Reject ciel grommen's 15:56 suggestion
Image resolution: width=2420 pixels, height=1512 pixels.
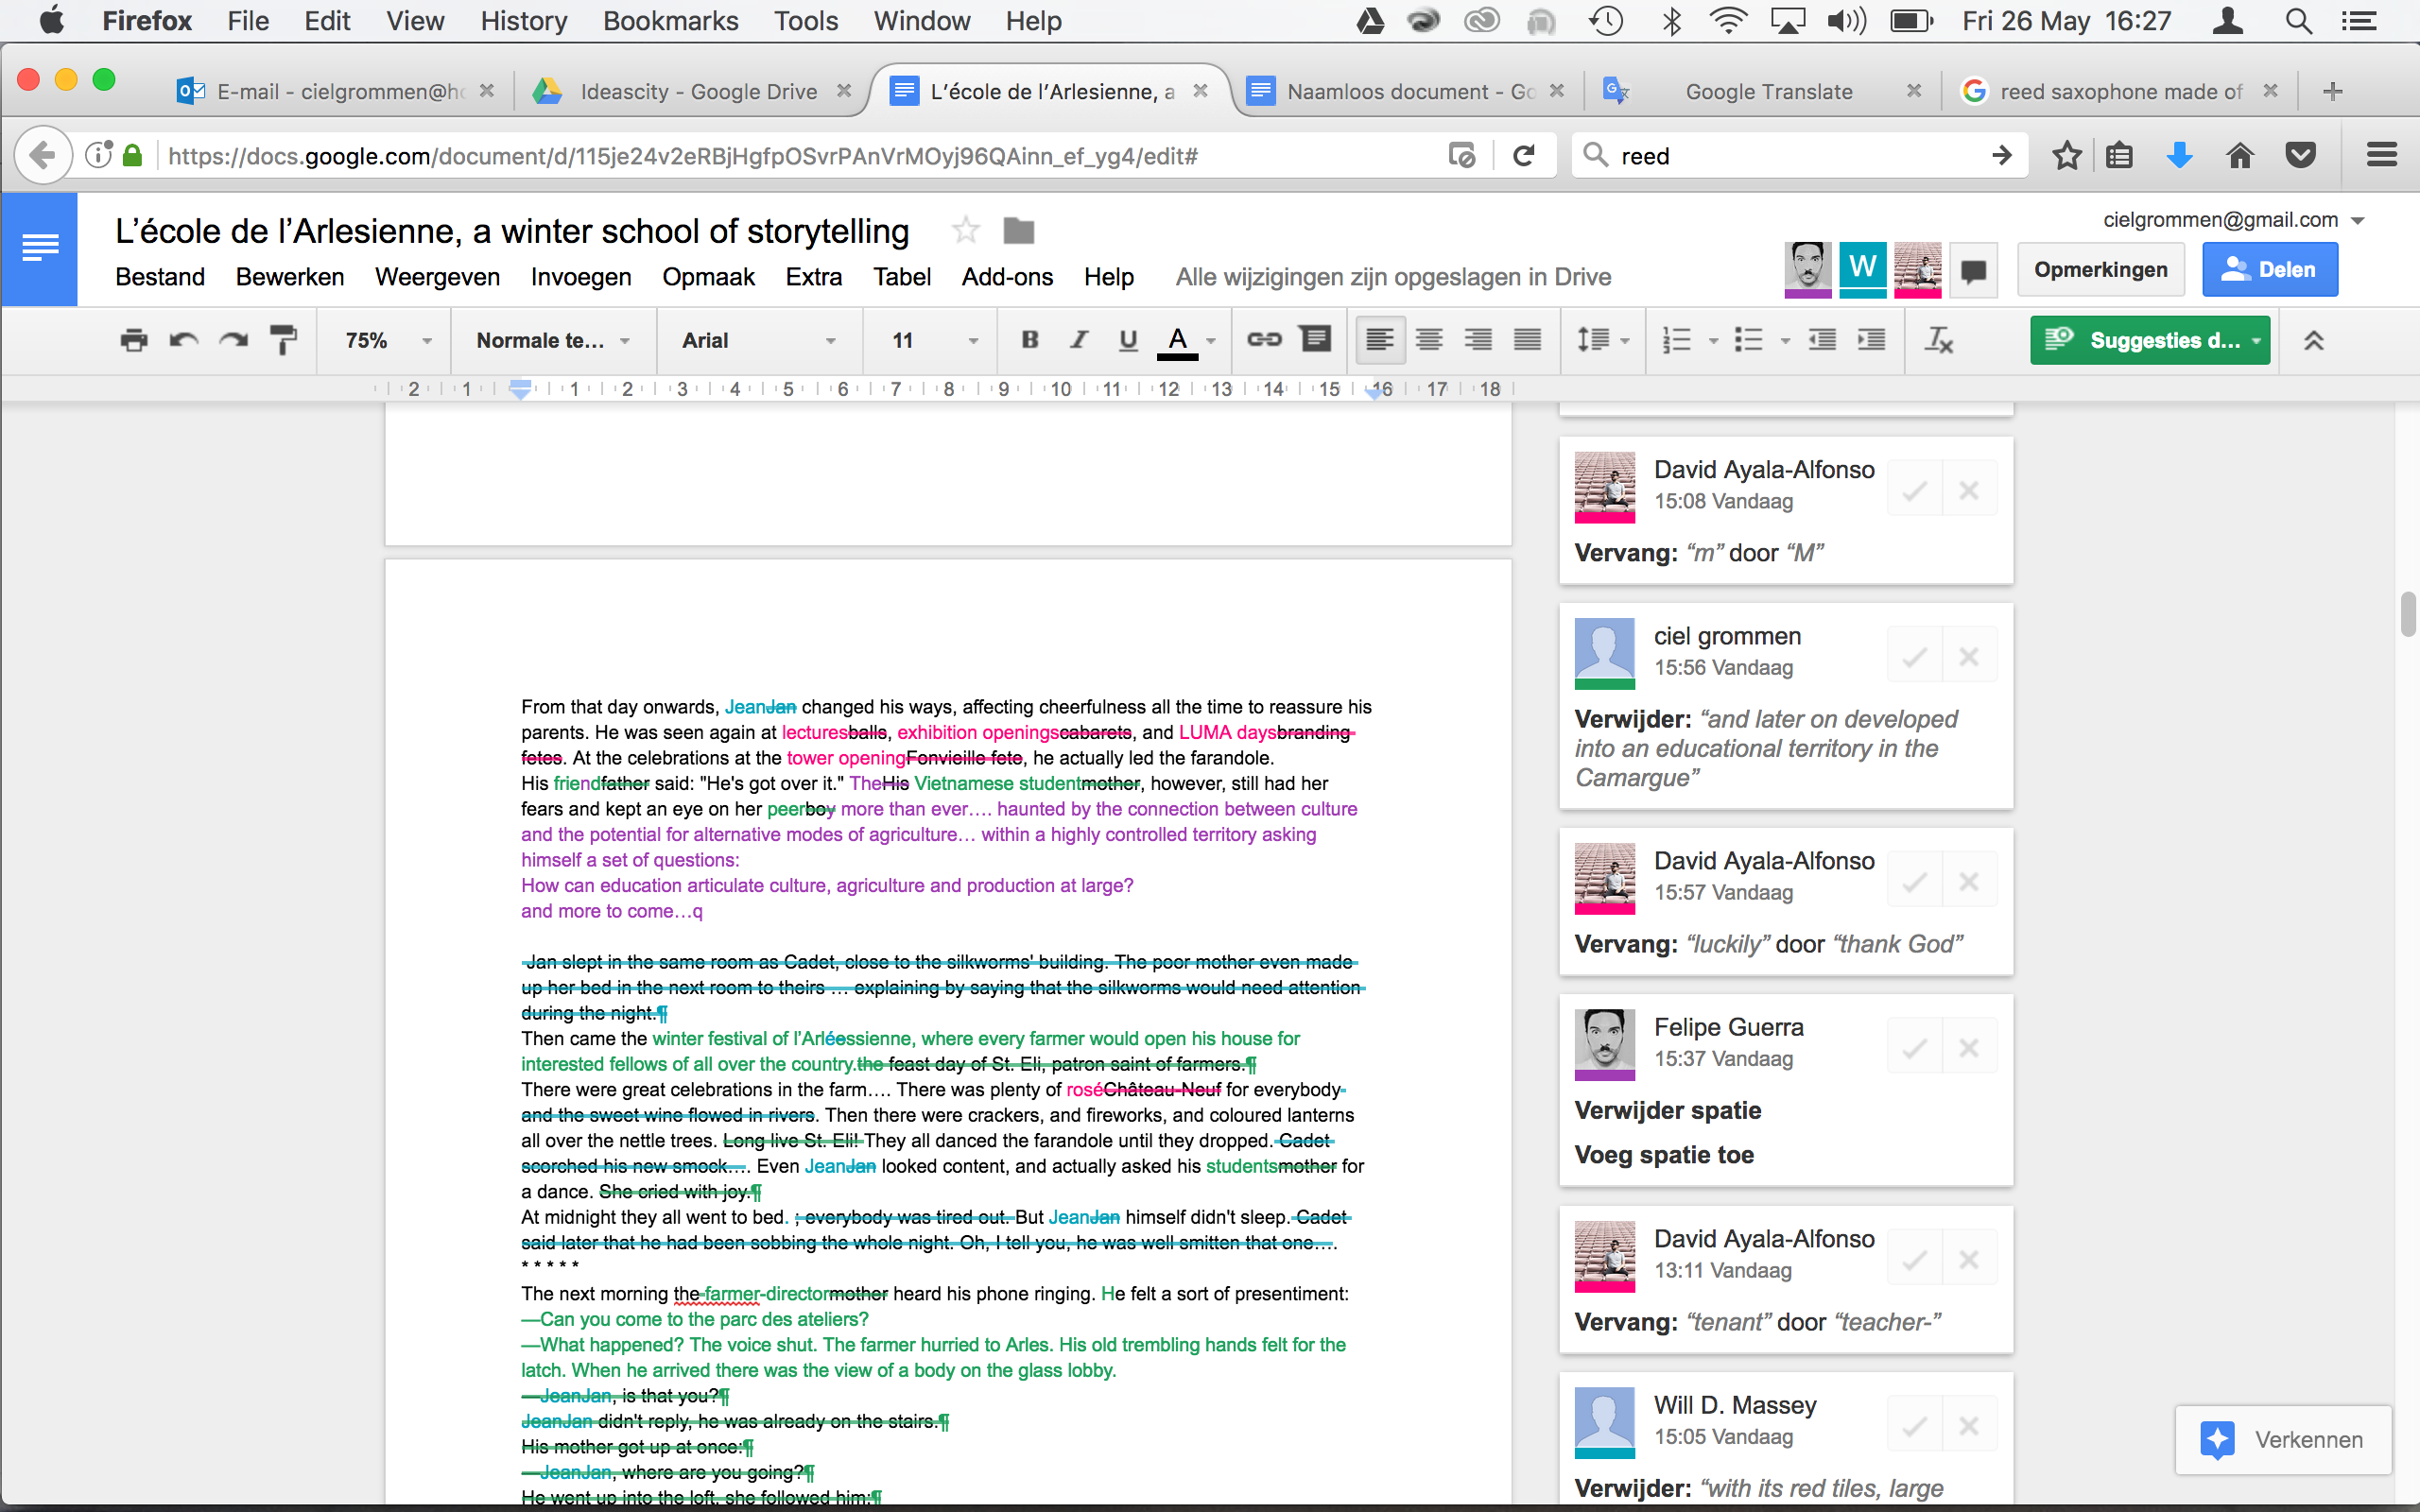coord(1969,657)
